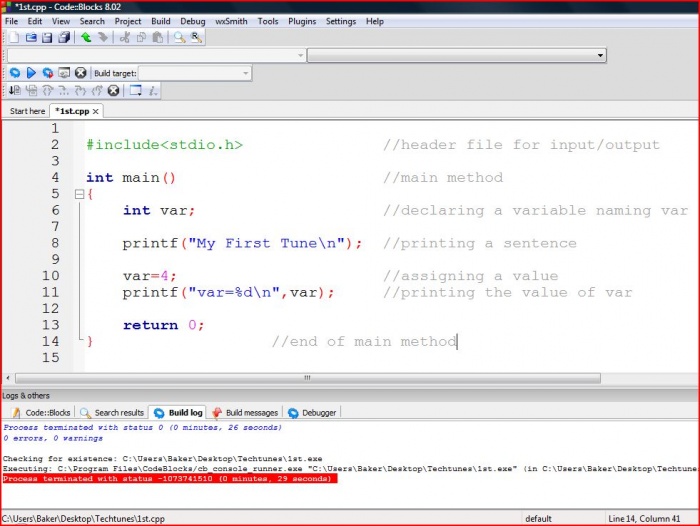Open the Tools menu
700x526 pixels.
point(268,21)
